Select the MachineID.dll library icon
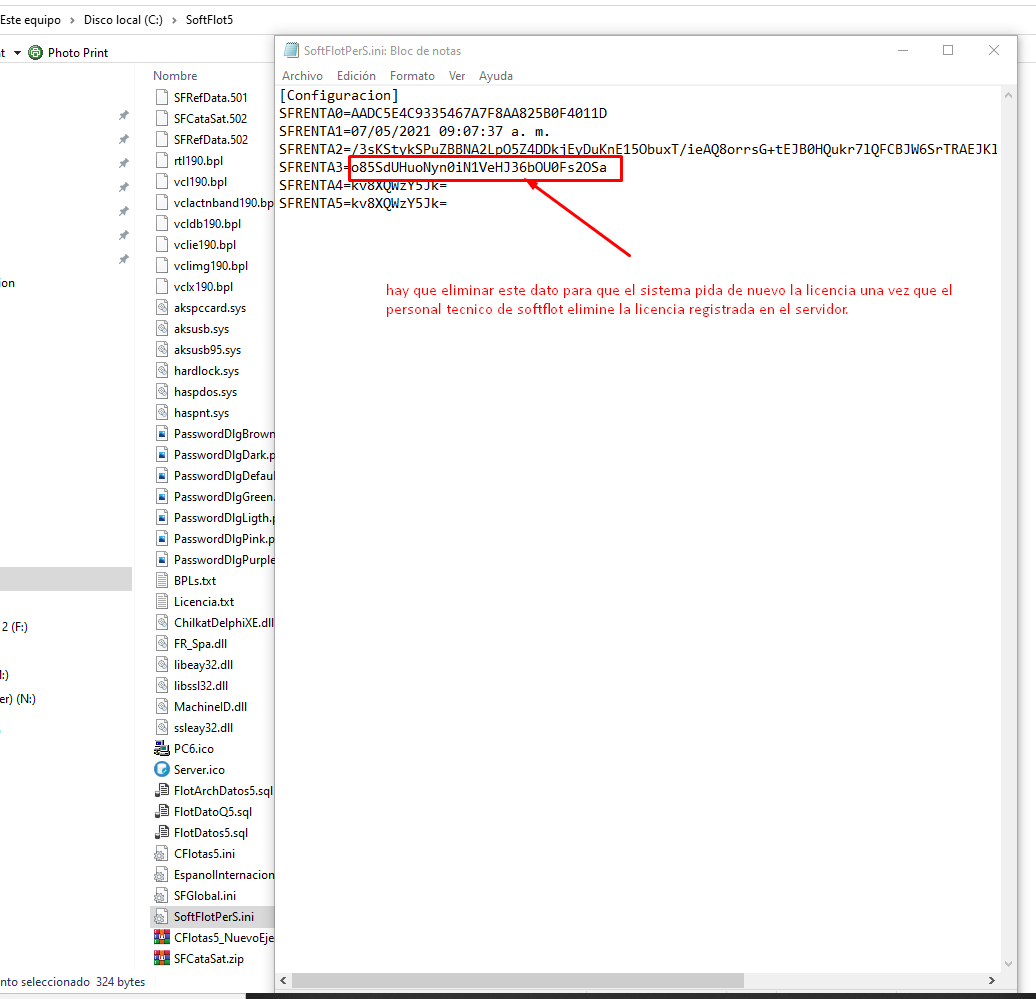1036x999 pixels. tap(162, 706)
